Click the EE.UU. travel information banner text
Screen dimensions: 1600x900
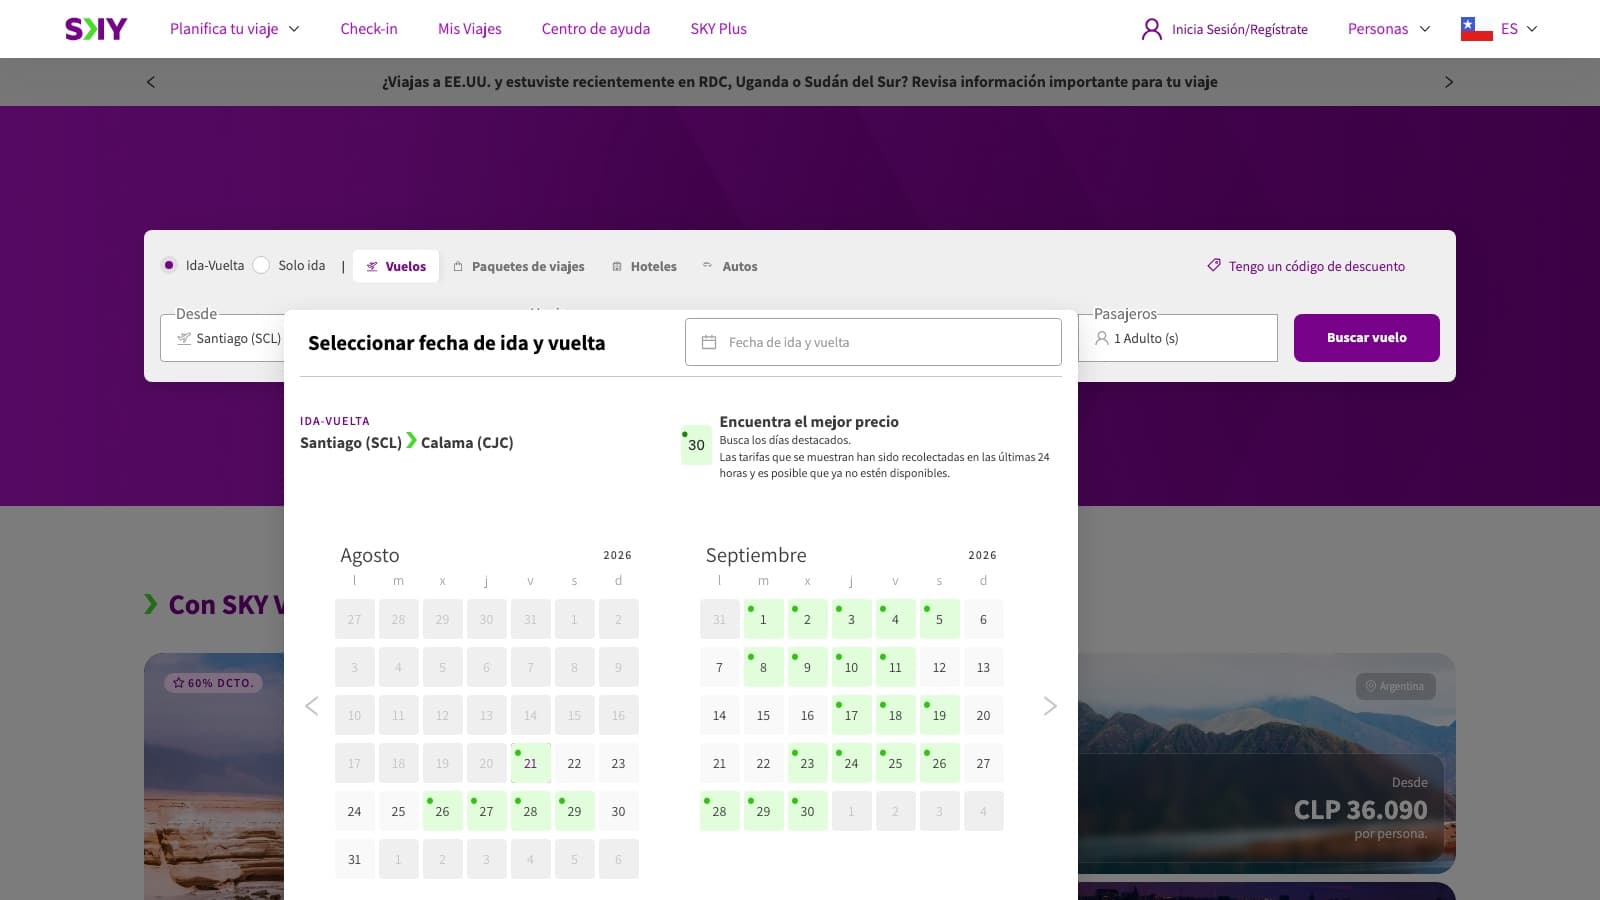click(800, 82)
